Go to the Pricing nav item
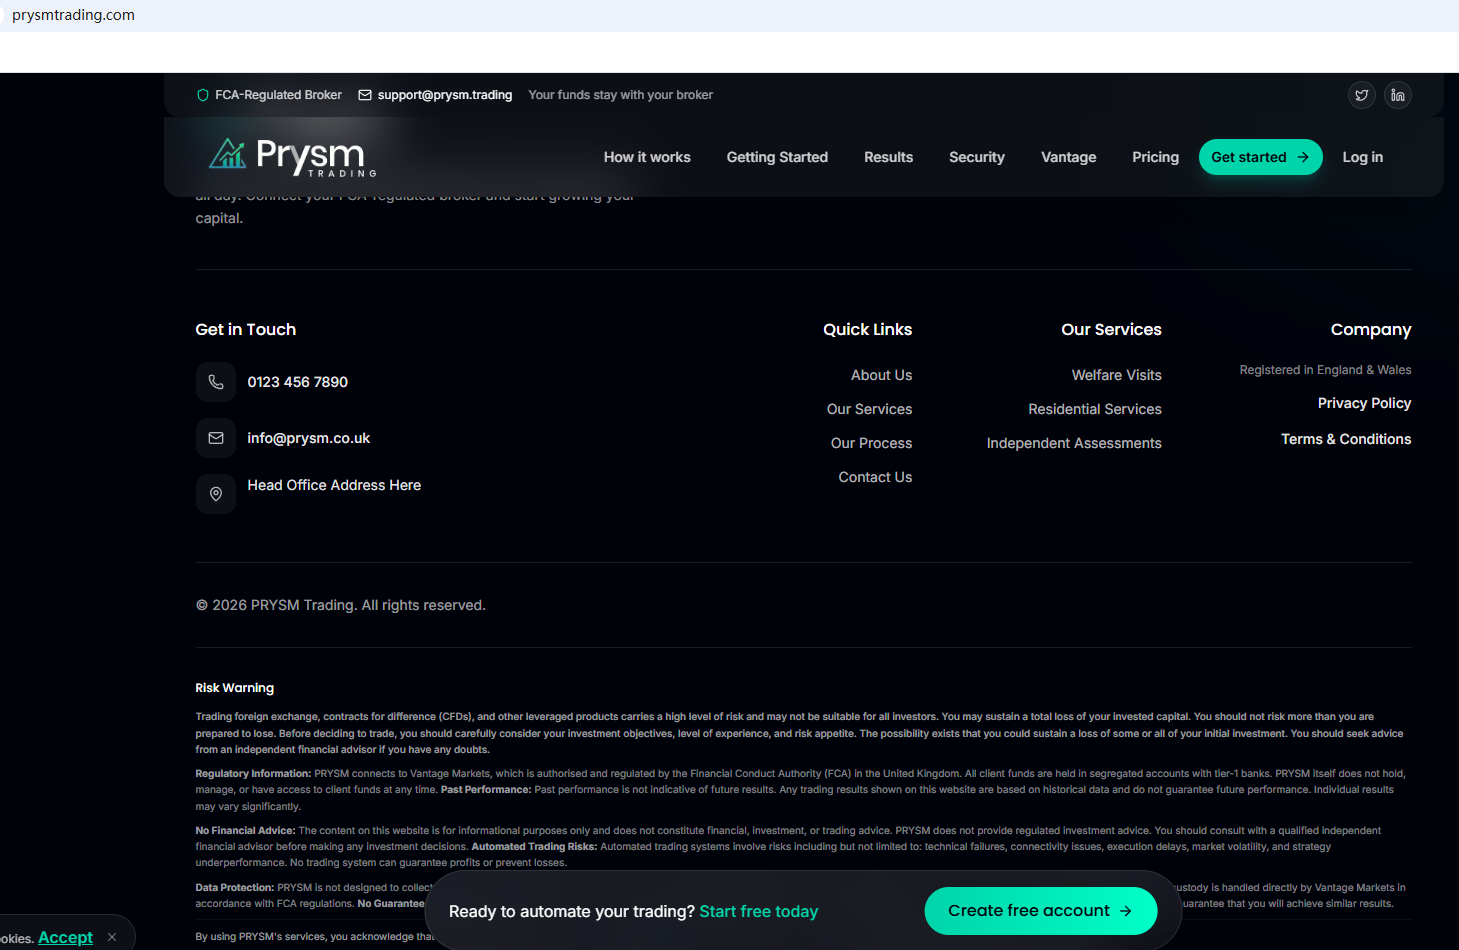The image size is (1459, 950). point(1155,157)
